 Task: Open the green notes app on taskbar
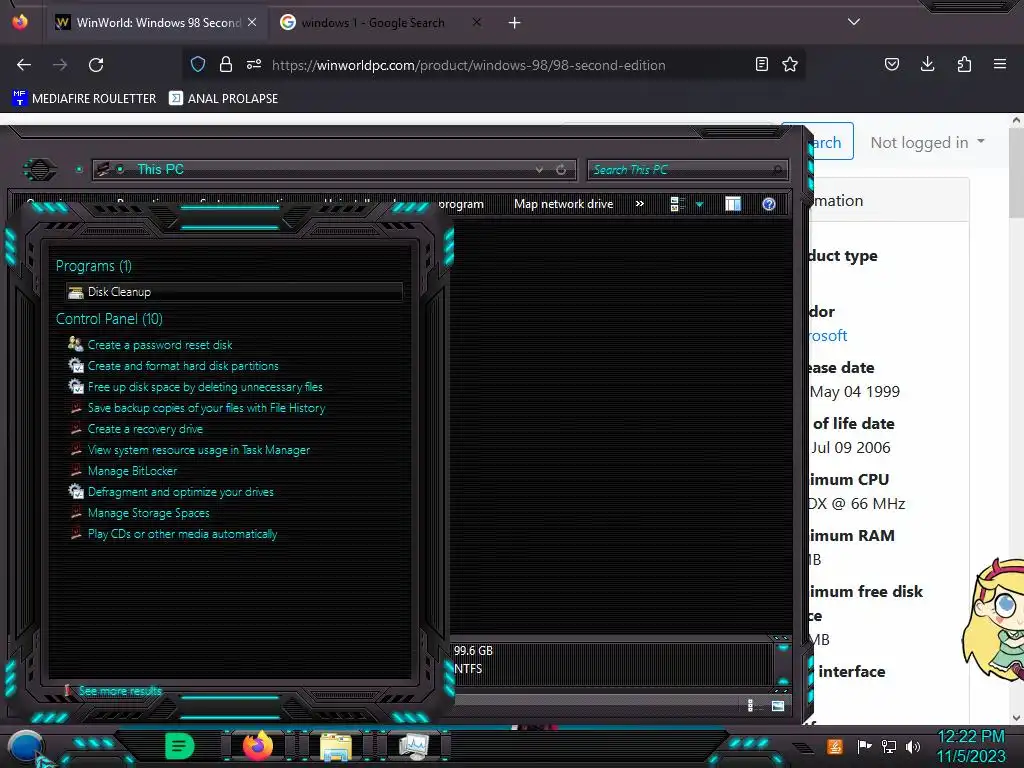click(180, 746)
